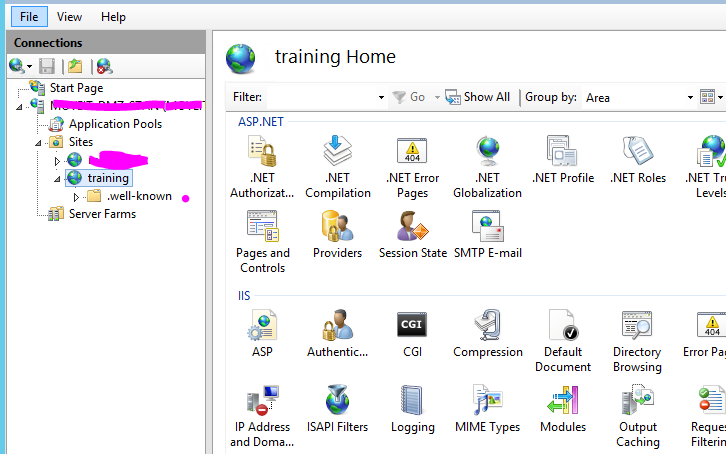Click the Delete connection toolbar icon
This screenshot has height=454, width=726.
(x=105, y=66)
